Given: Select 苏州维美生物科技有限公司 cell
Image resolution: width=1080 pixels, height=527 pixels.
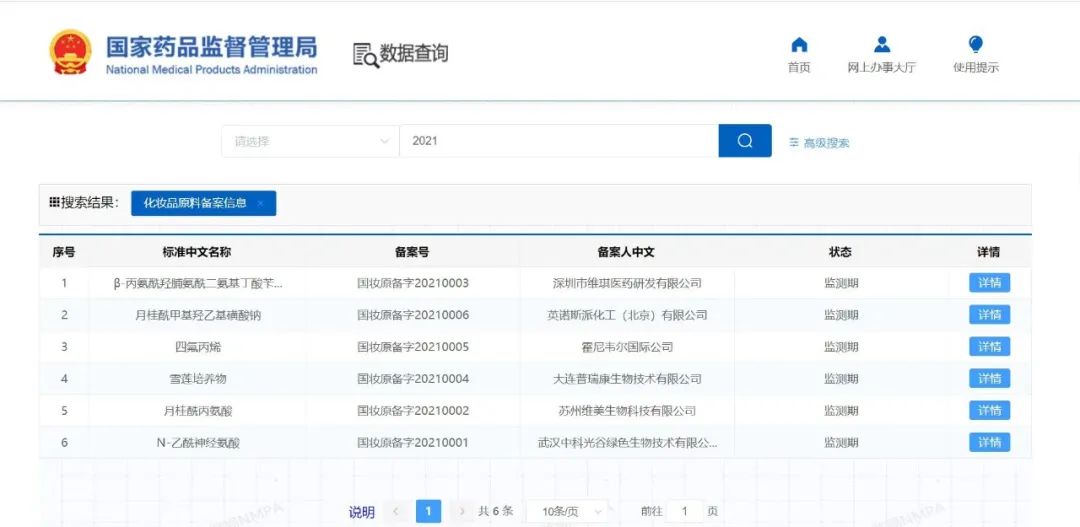Looking at the screenshot, I should pyautogui.click(x=627, y=411).
